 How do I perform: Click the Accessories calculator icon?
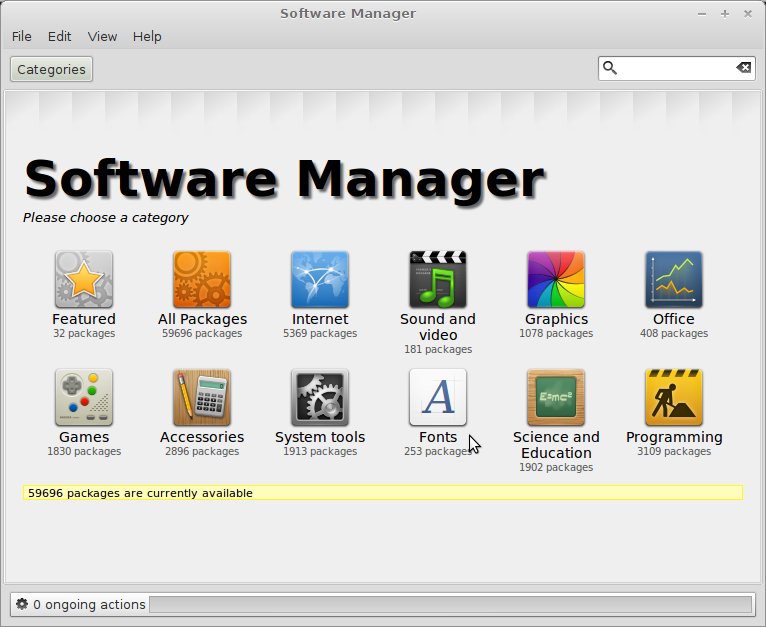(202, 397)
